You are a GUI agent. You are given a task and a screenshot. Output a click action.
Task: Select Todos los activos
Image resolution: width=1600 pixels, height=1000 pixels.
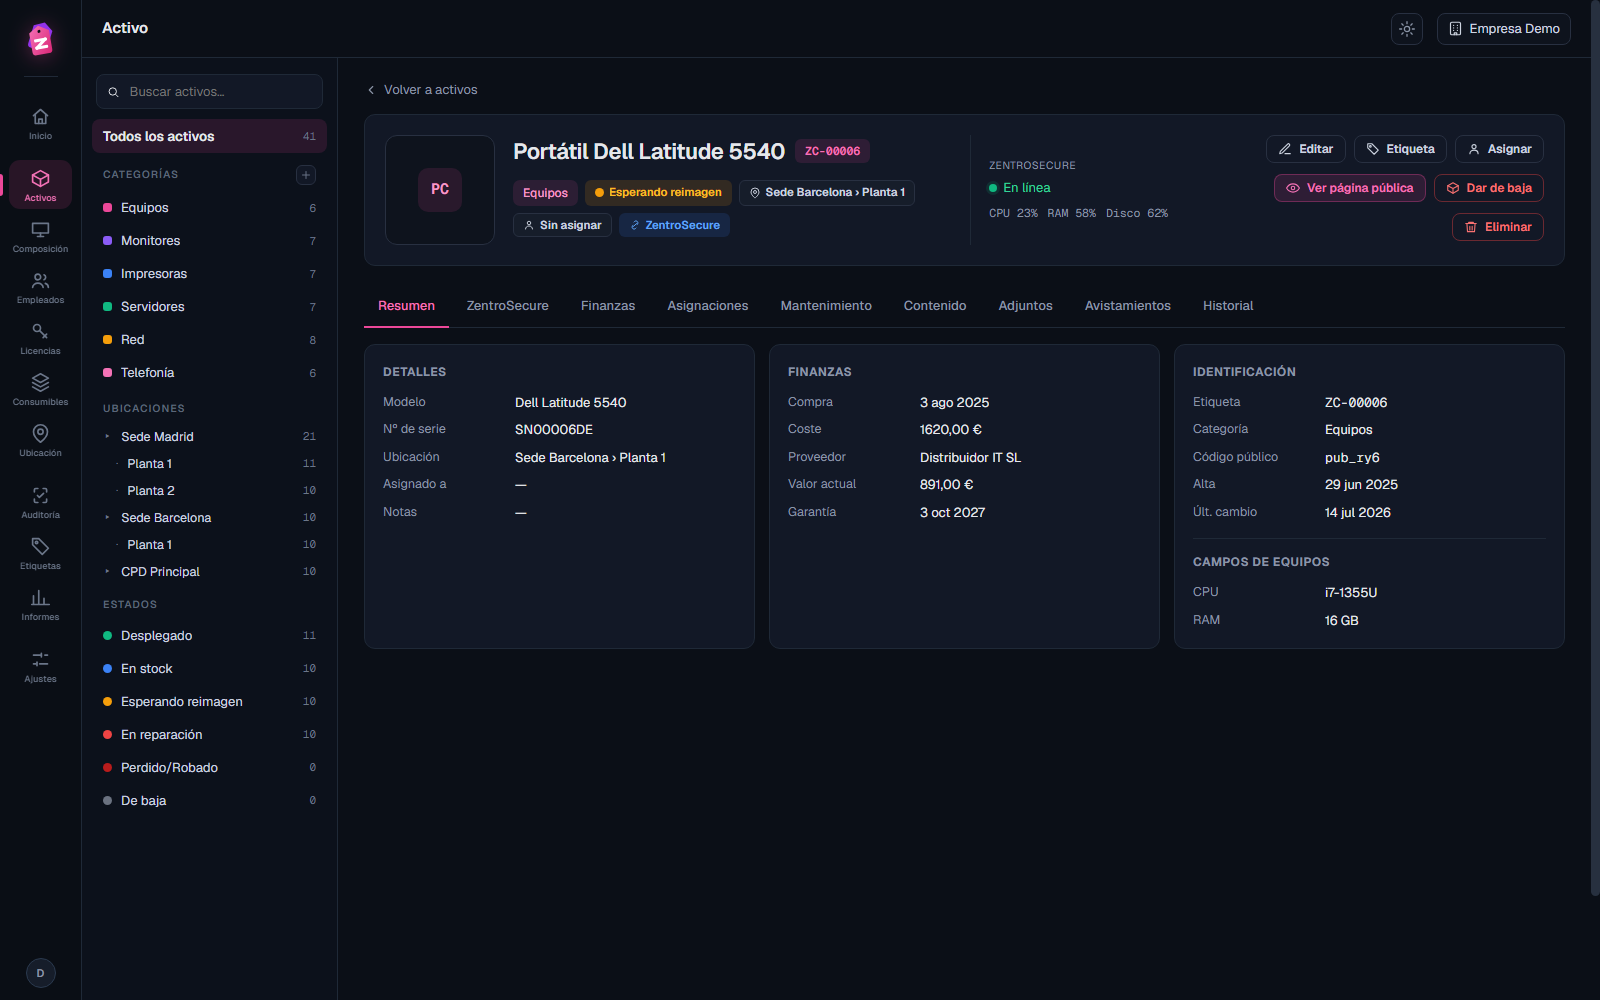tap(209, 136)
